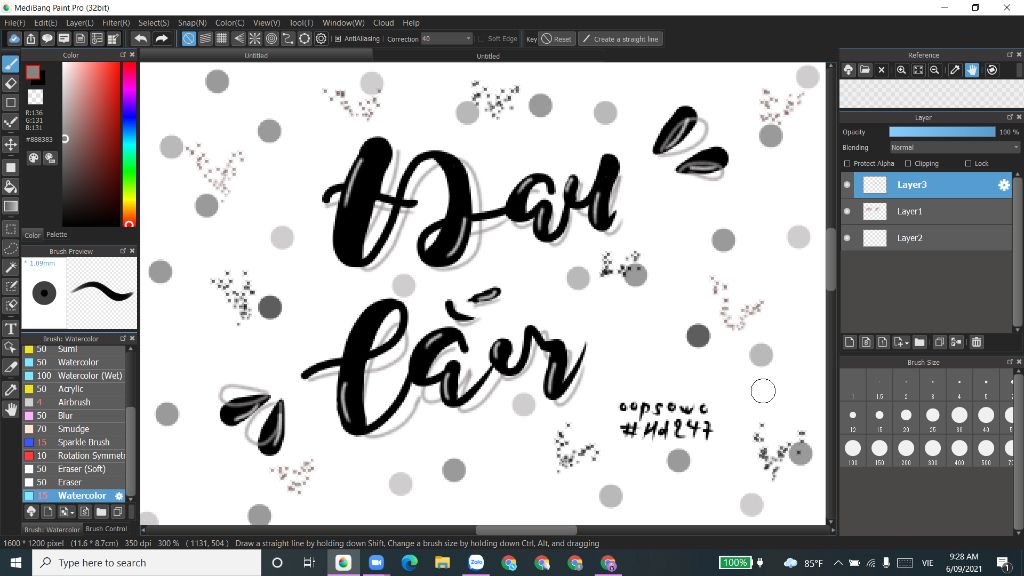This screenshot has height=576, width=1024.
Task: Enable the concentric circle snap guide
Action: [x=271, y=39]
